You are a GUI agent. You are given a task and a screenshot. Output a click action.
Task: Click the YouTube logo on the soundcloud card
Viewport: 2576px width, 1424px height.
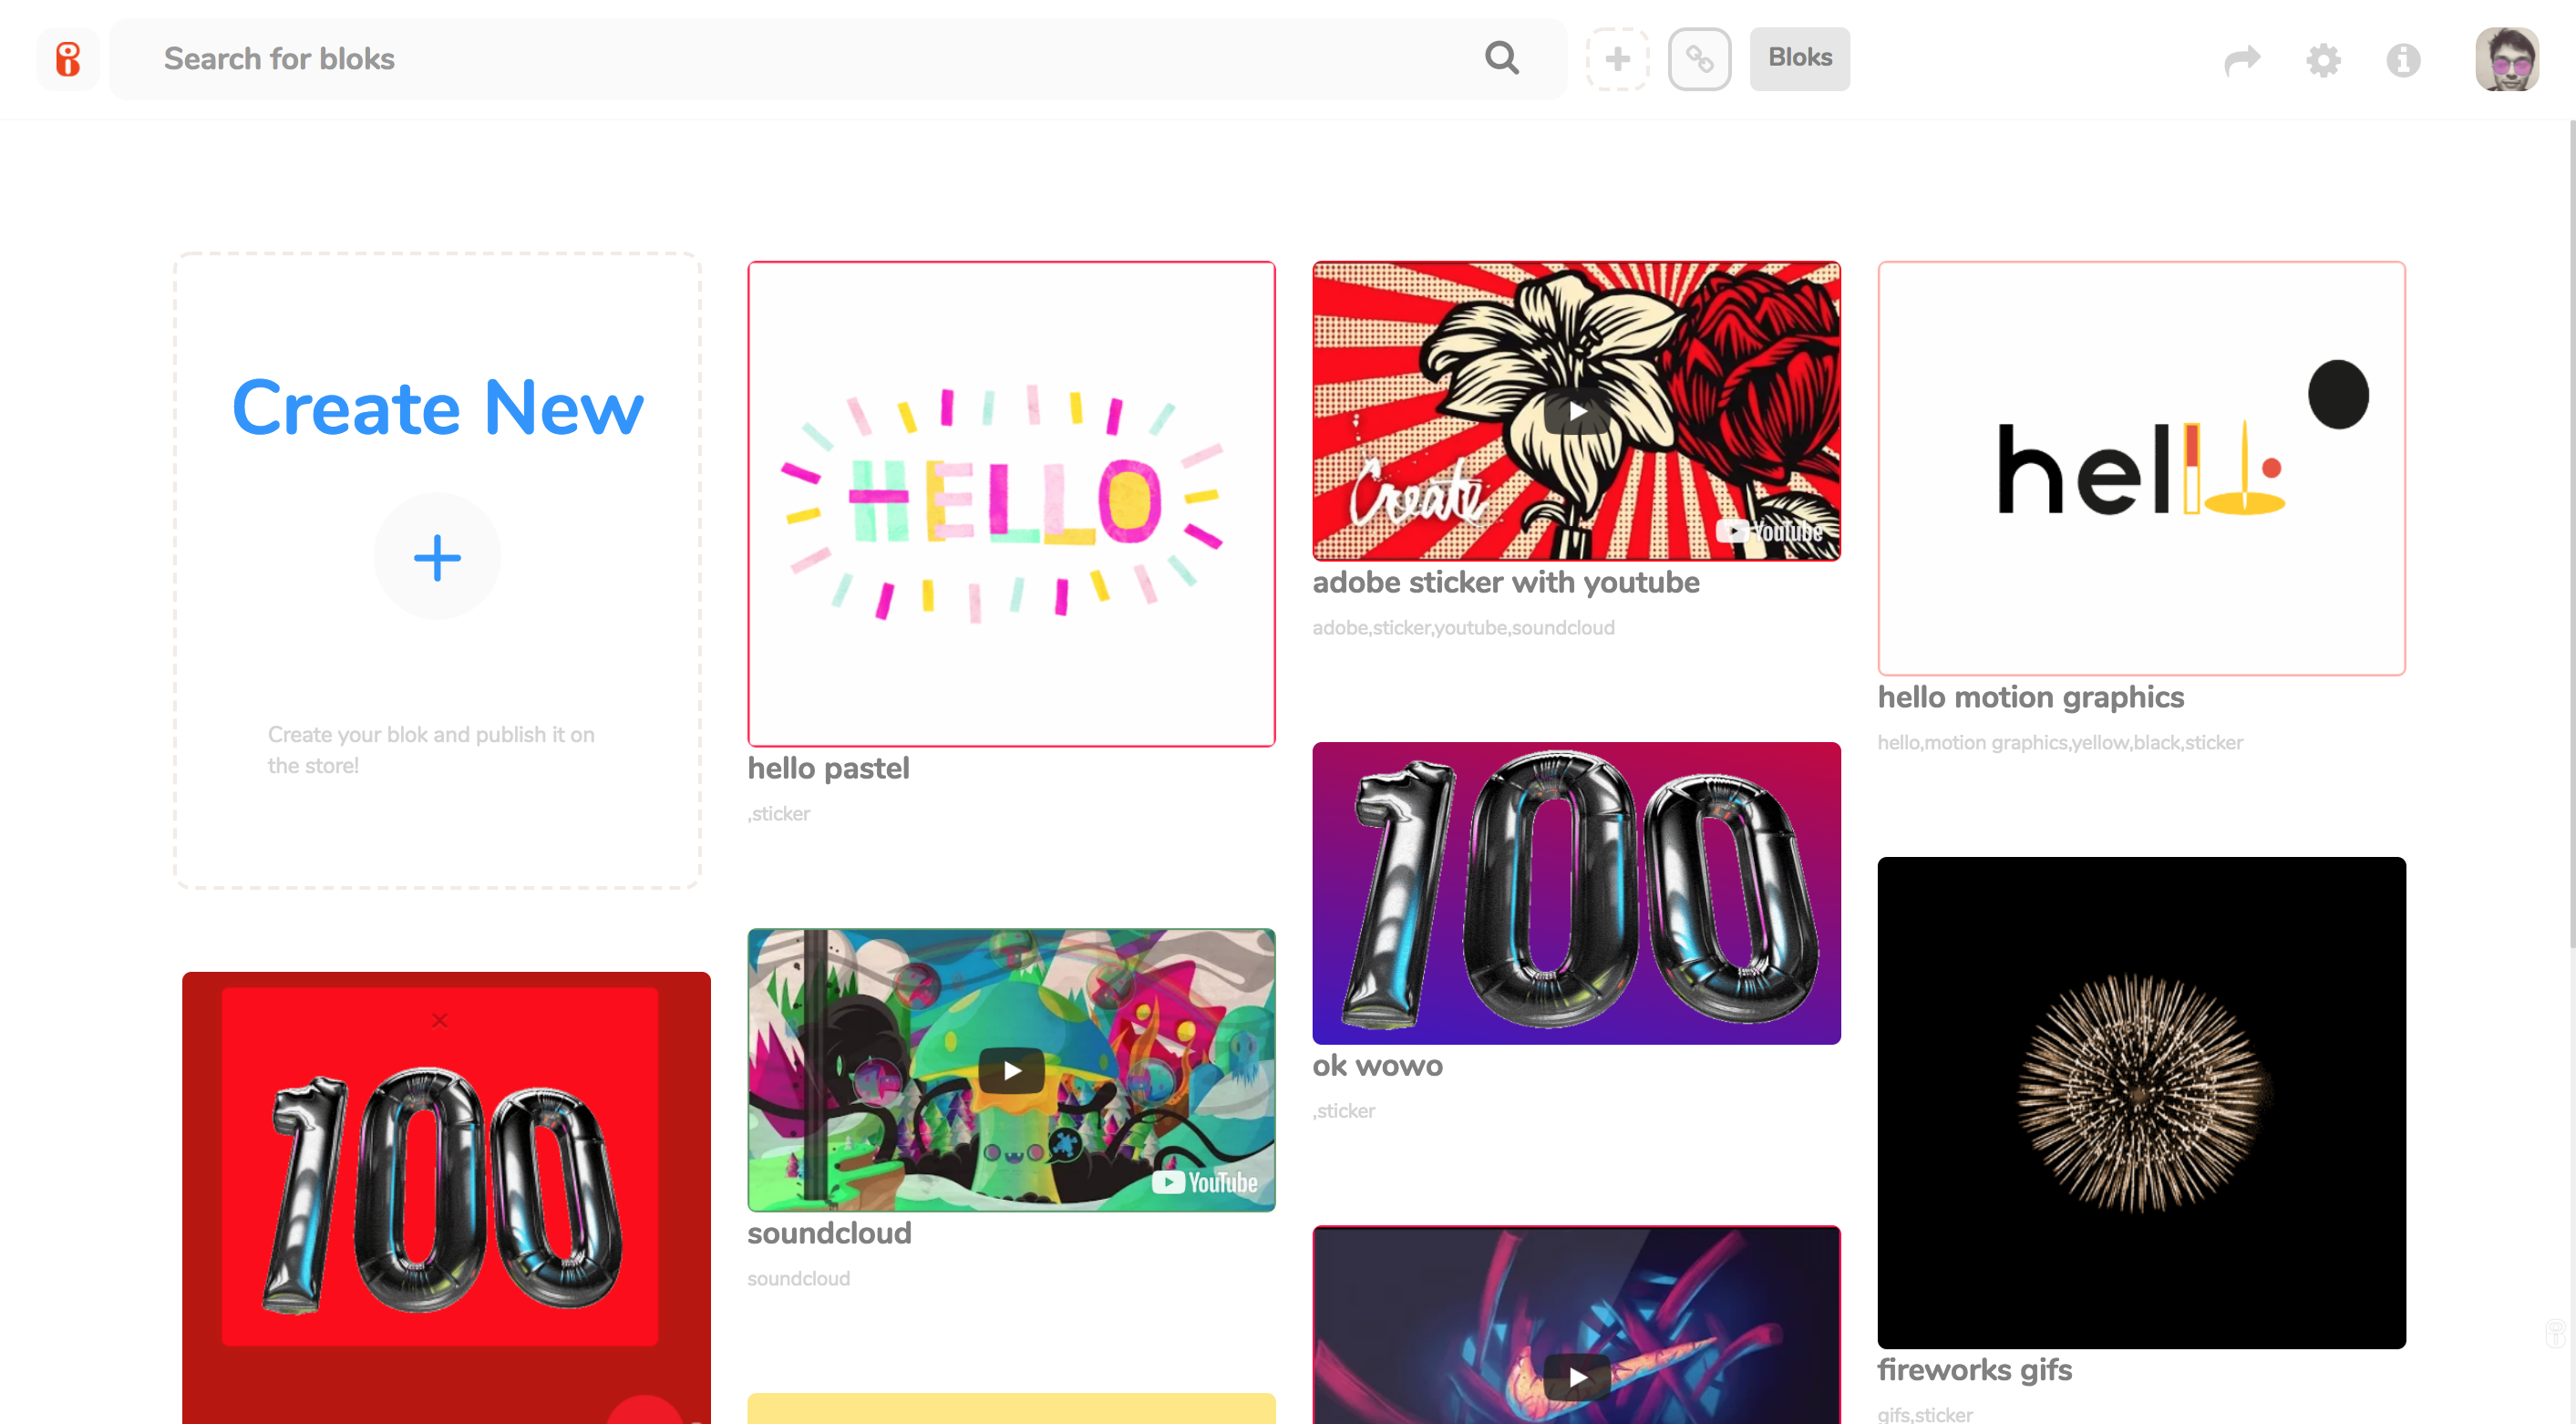click(1203, 1182)
